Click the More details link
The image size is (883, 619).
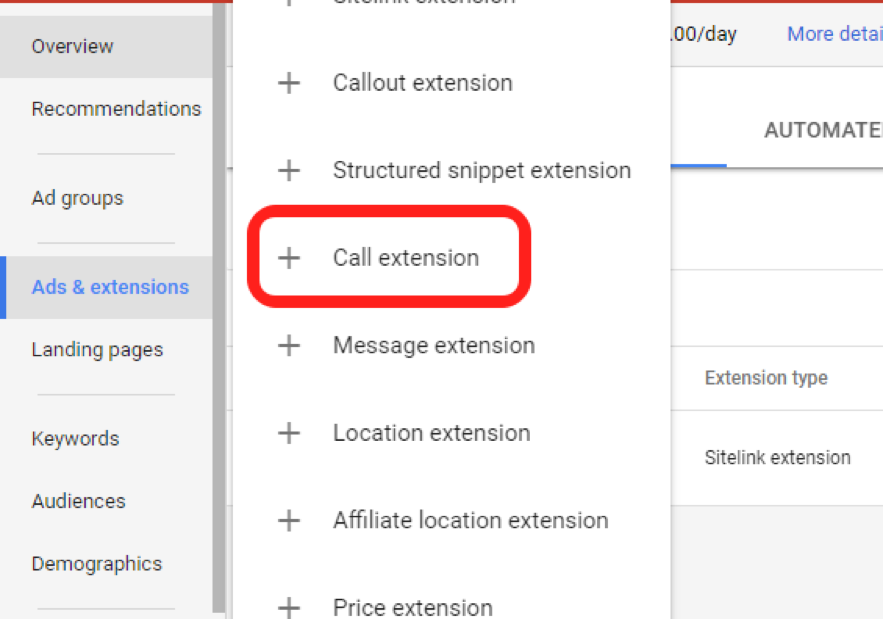click(834, 34)
